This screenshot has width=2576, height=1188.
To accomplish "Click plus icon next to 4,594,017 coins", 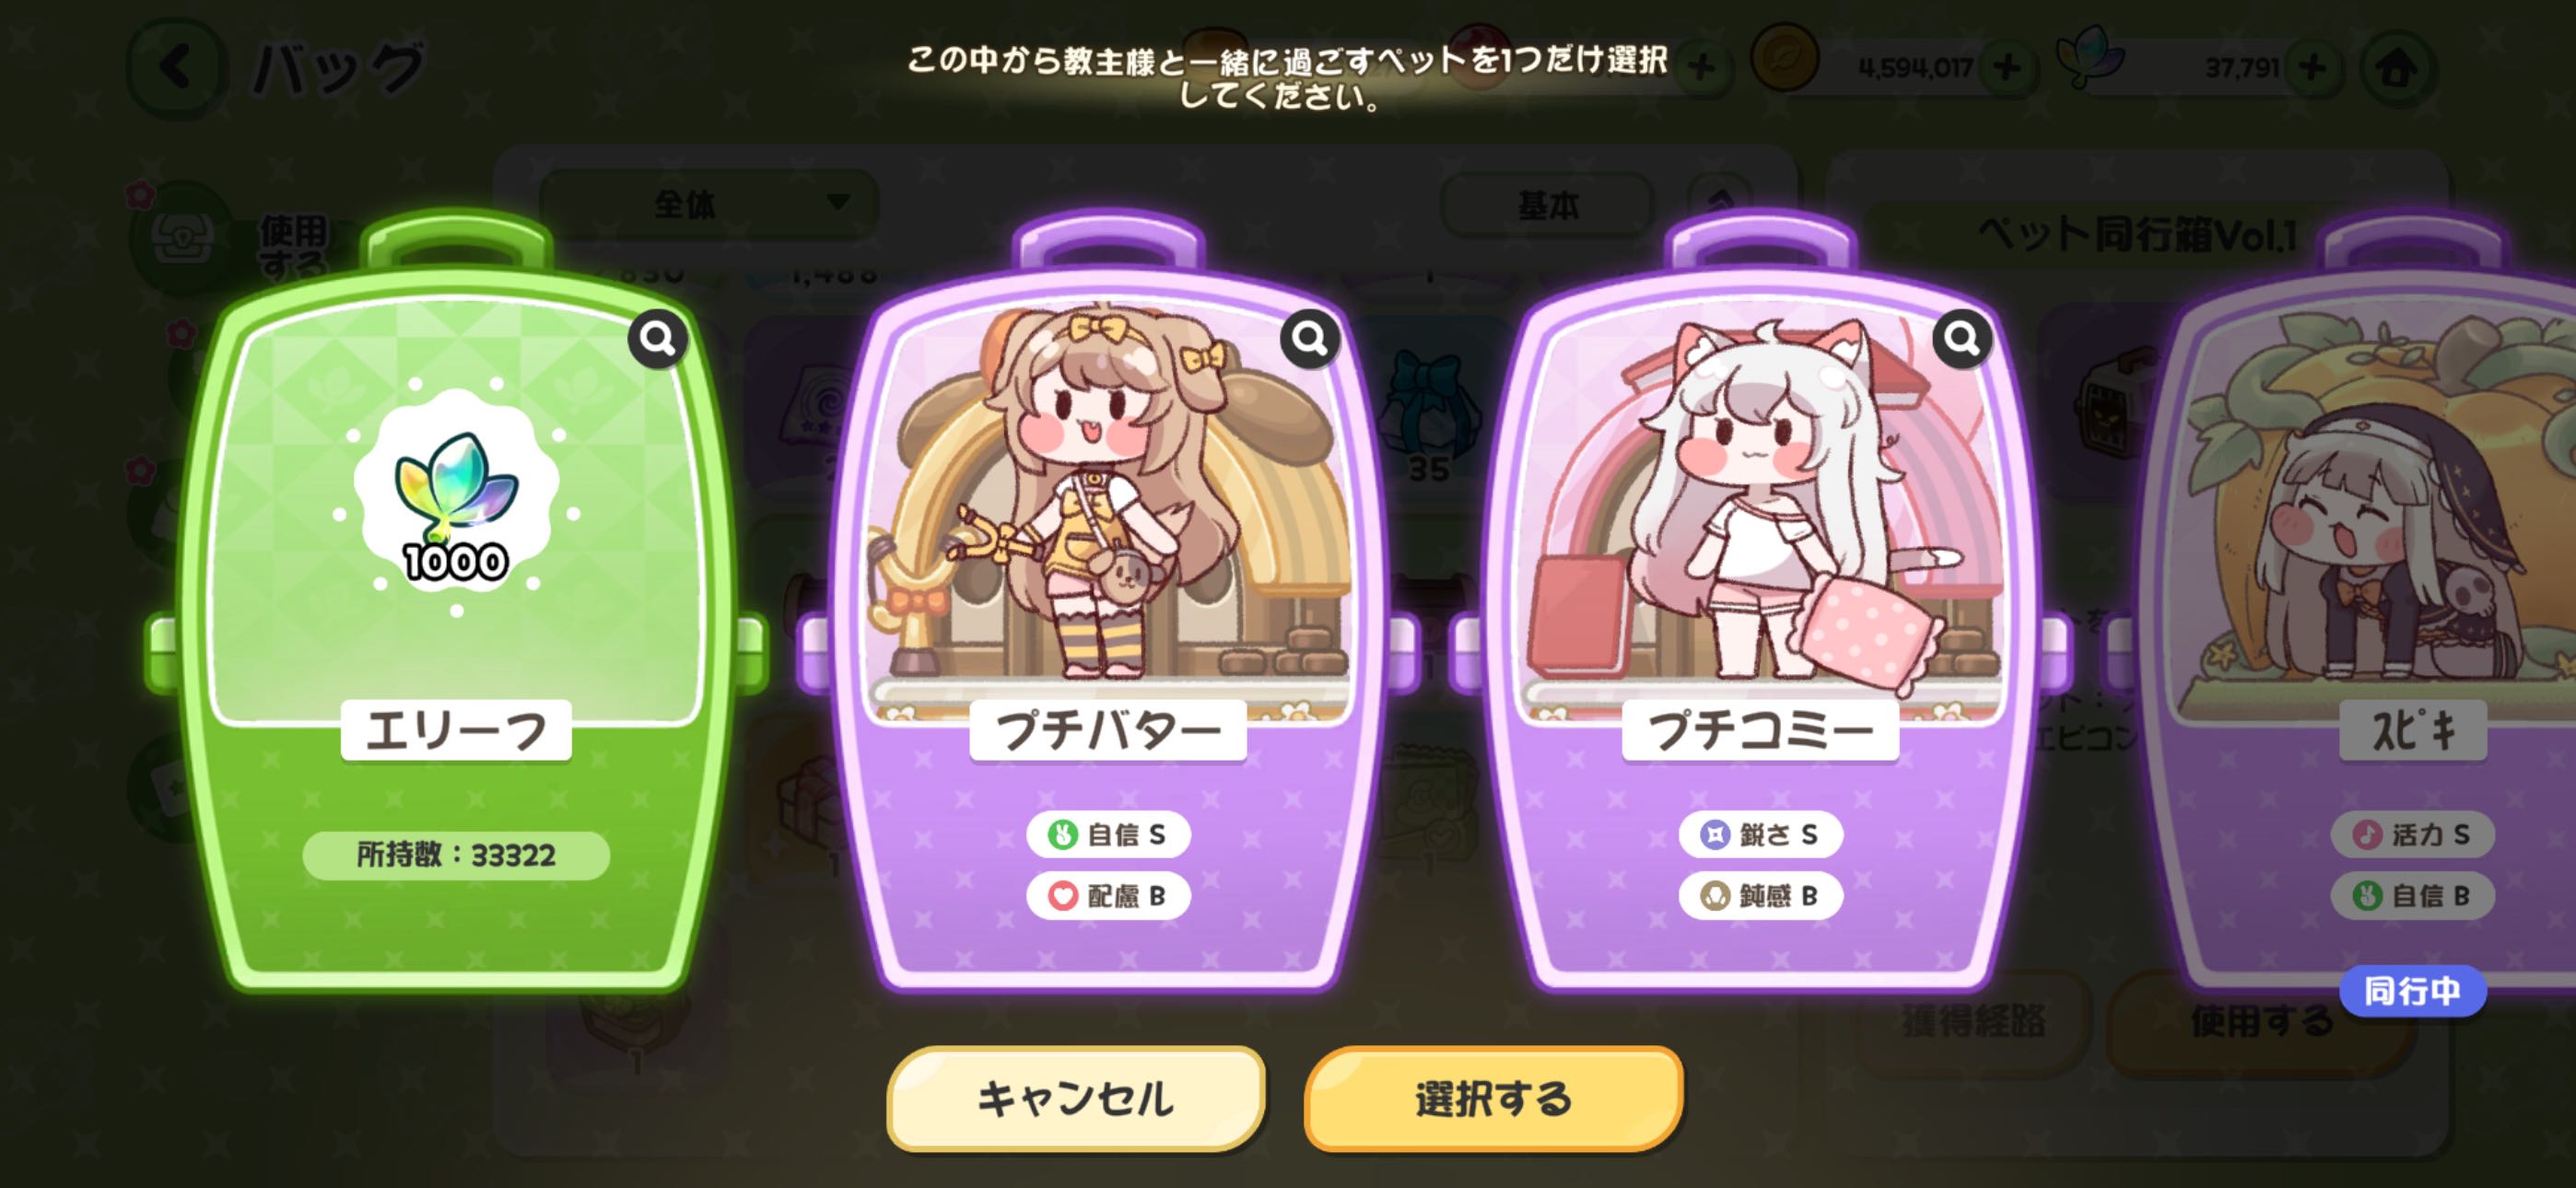I will click(x=2006, y=68).
